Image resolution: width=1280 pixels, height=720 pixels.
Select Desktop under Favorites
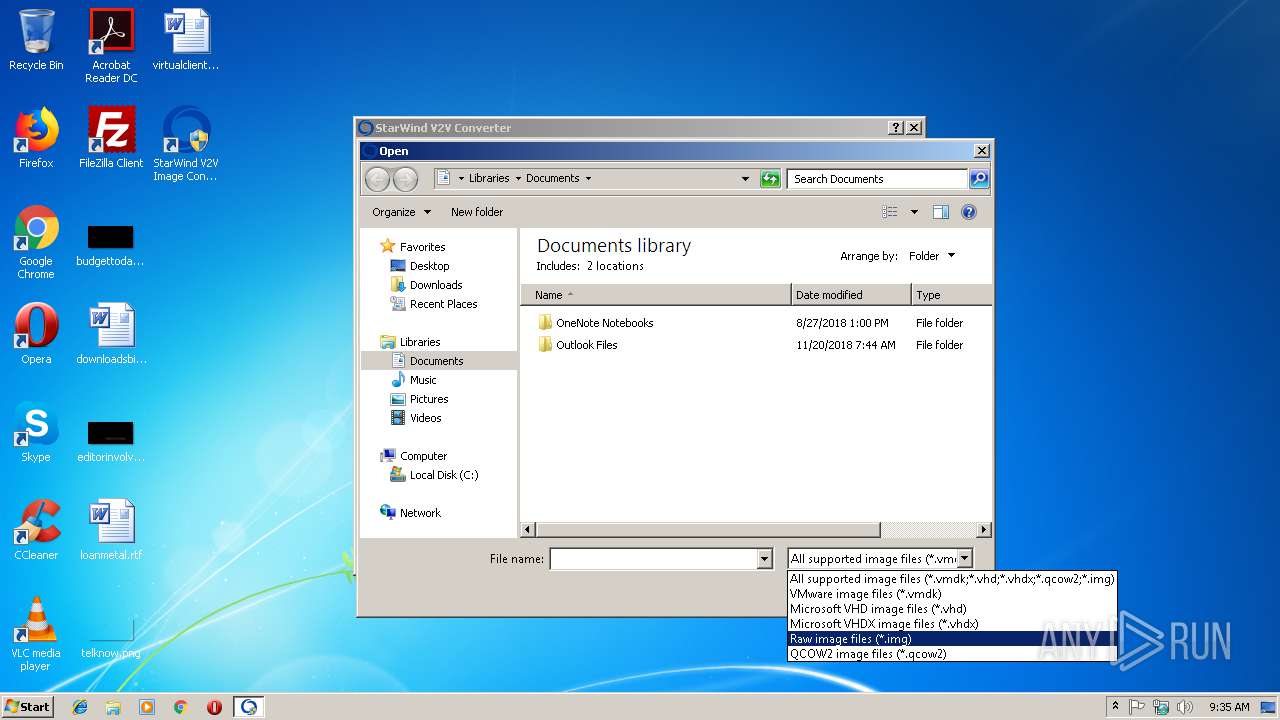429,266
